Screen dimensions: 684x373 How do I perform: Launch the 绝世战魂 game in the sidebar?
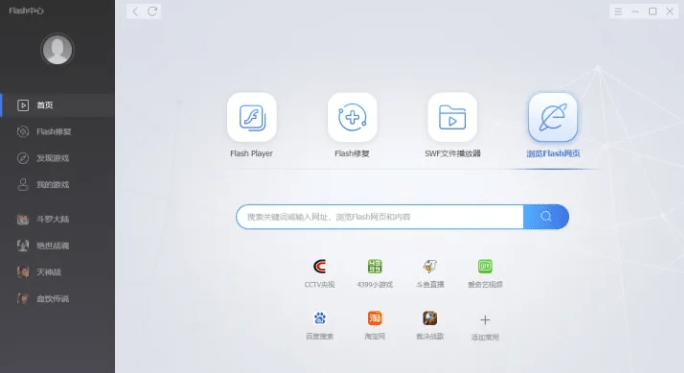(58, 246)
